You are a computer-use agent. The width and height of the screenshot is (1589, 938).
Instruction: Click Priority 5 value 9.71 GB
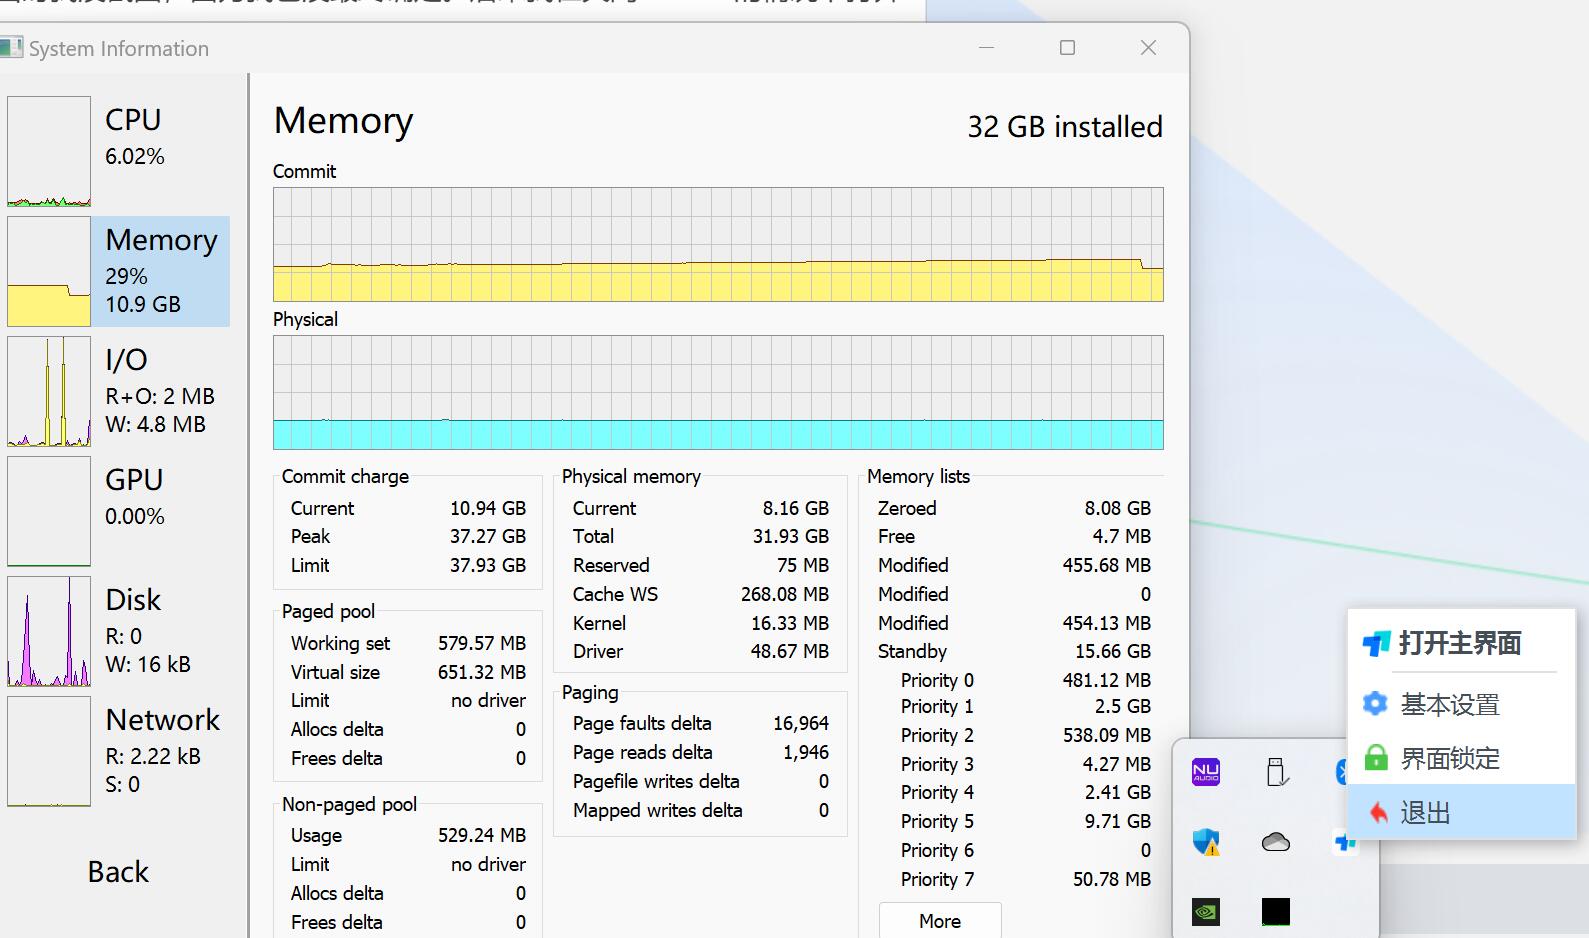[x=1117, y=822]
